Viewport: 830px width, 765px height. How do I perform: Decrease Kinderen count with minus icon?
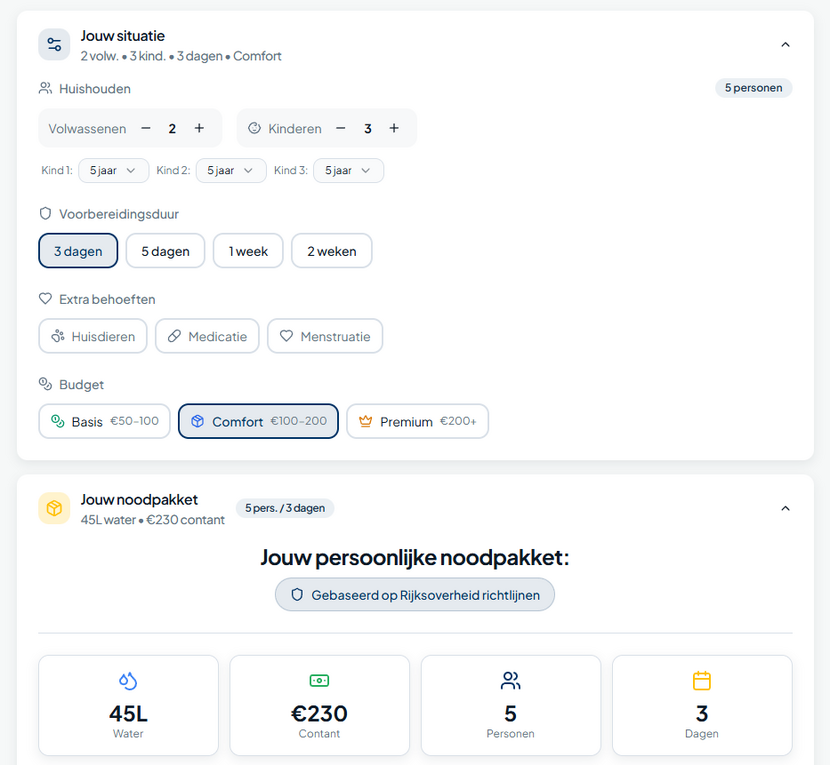coord(340,128)
